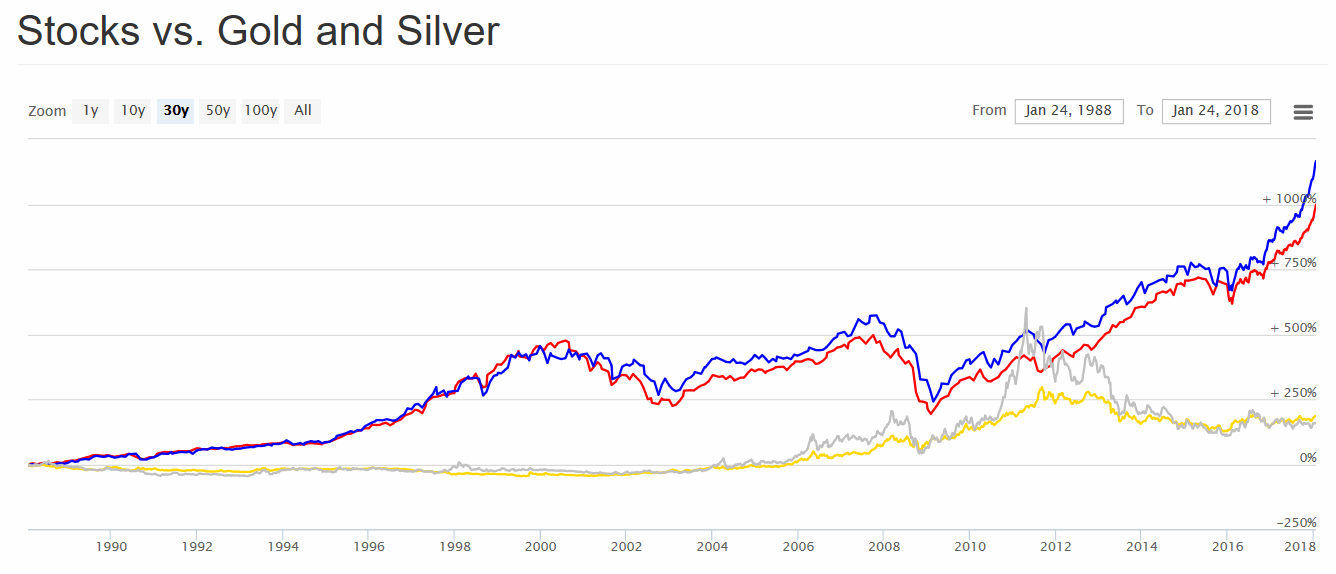Switch zoom to 50y
The height and width of the screenshot is (574, 1336).
[x=218, y=111]
